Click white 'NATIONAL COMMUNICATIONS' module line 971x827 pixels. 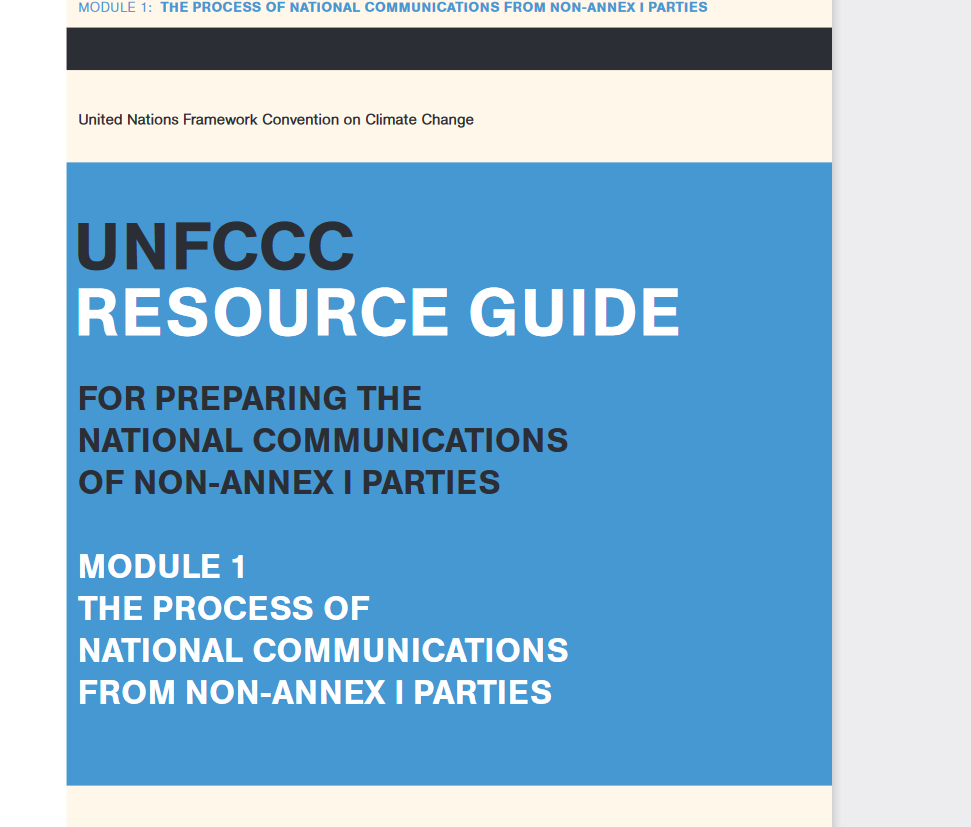click(x=323, y=650)
